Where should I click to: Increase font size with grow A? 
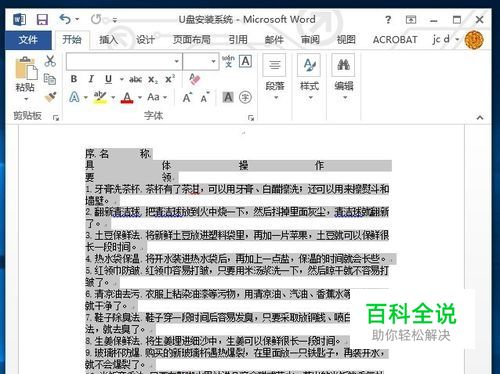(x=188, y=97)
